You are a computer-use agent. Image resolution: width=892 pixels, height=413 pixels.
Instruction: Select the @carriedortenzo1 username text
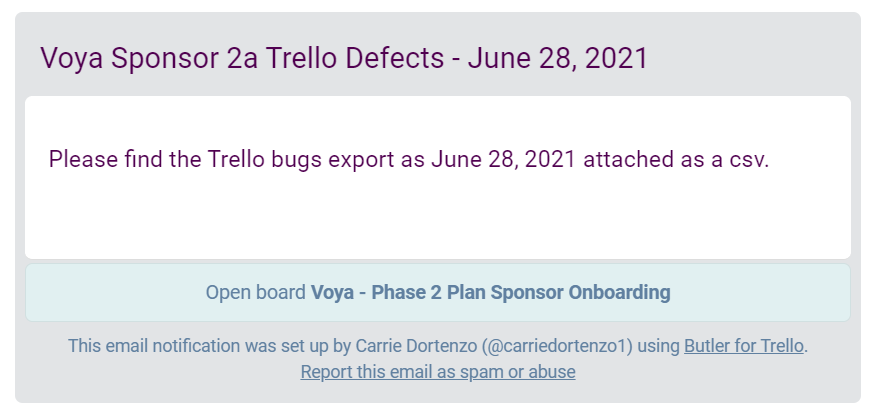click(560, 346)
